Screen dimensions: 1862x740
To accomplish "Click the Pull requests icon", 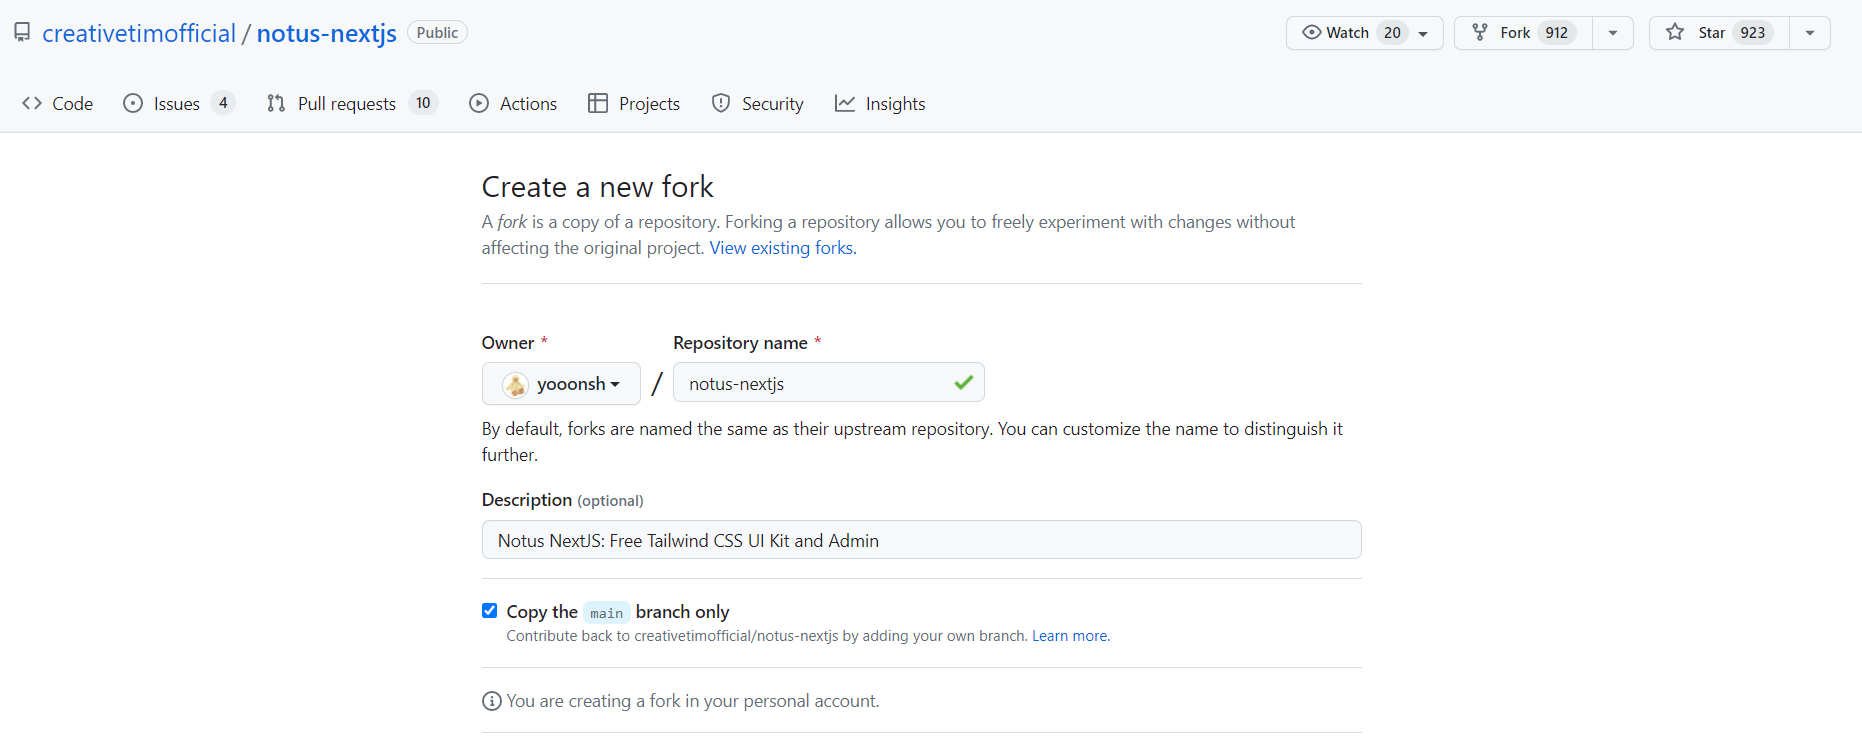I will tap(276, 103).
